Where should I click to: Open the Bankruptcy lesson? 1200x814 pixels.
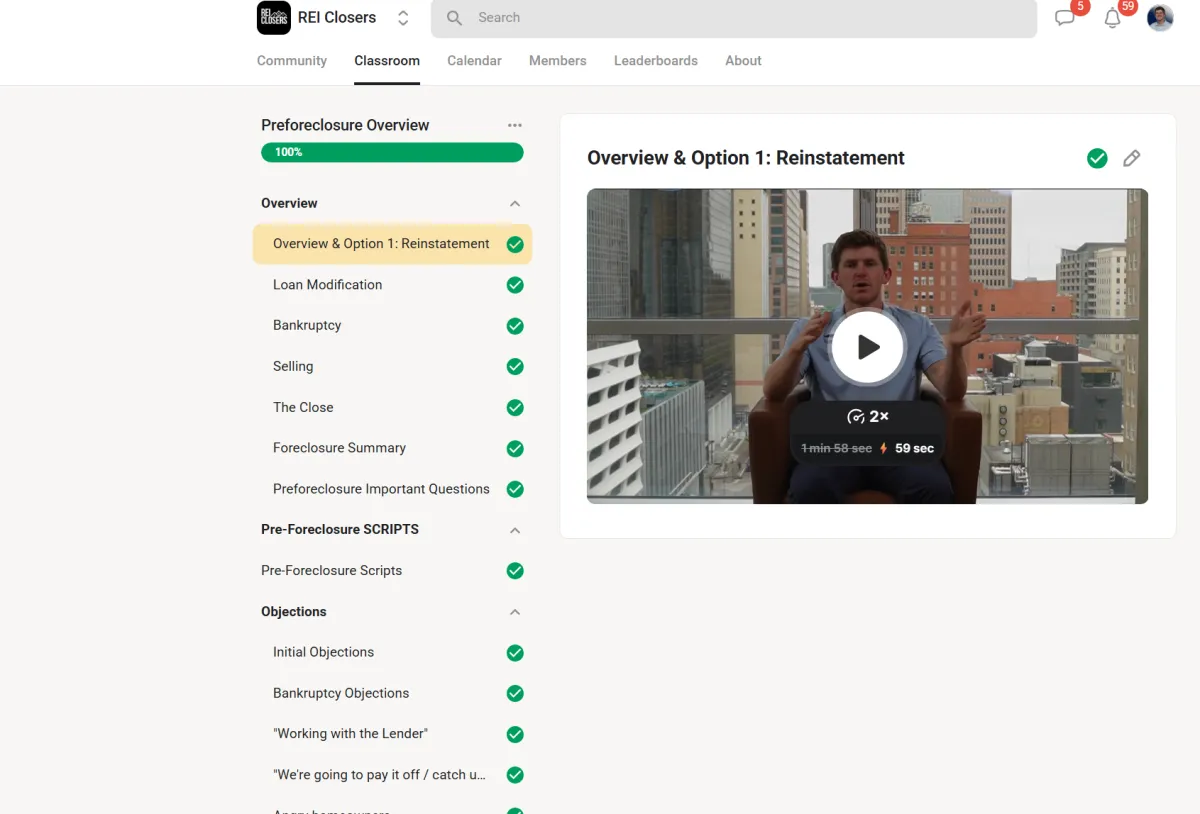pos(307,326)
